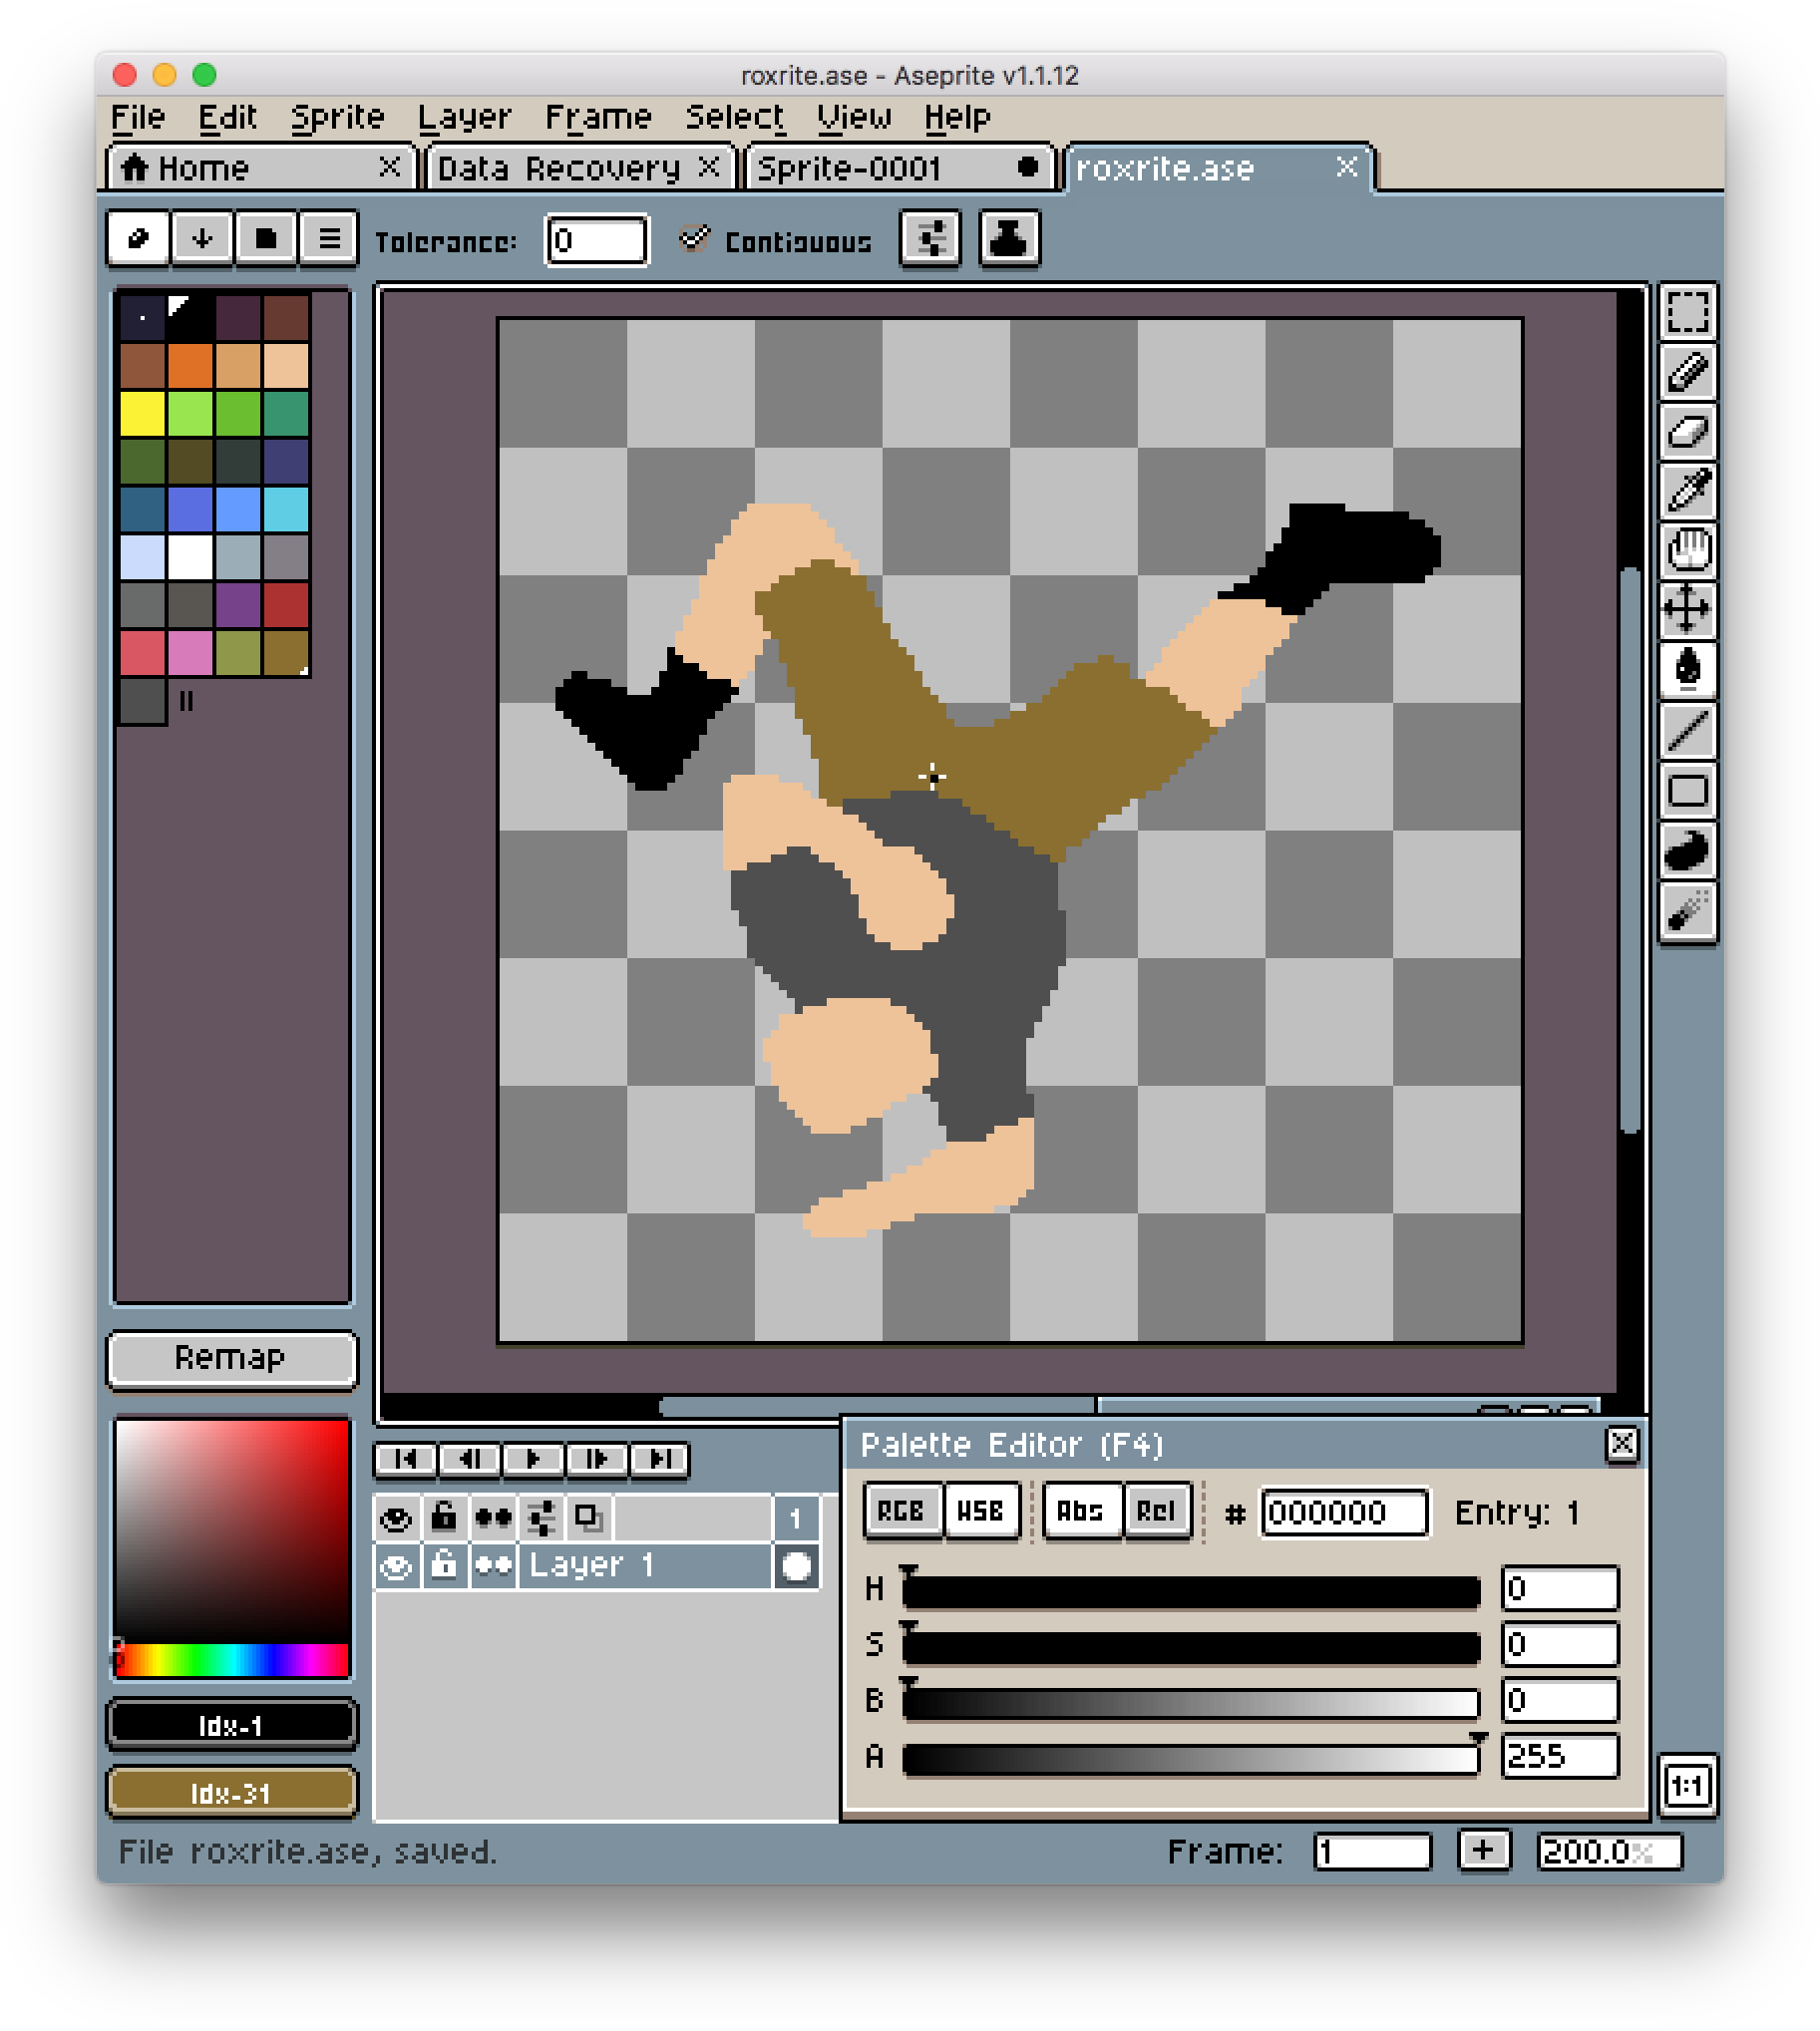Click the Alpha slider in Palette Editor
1820x2031 pixels.
[x=1190, y=1758]
